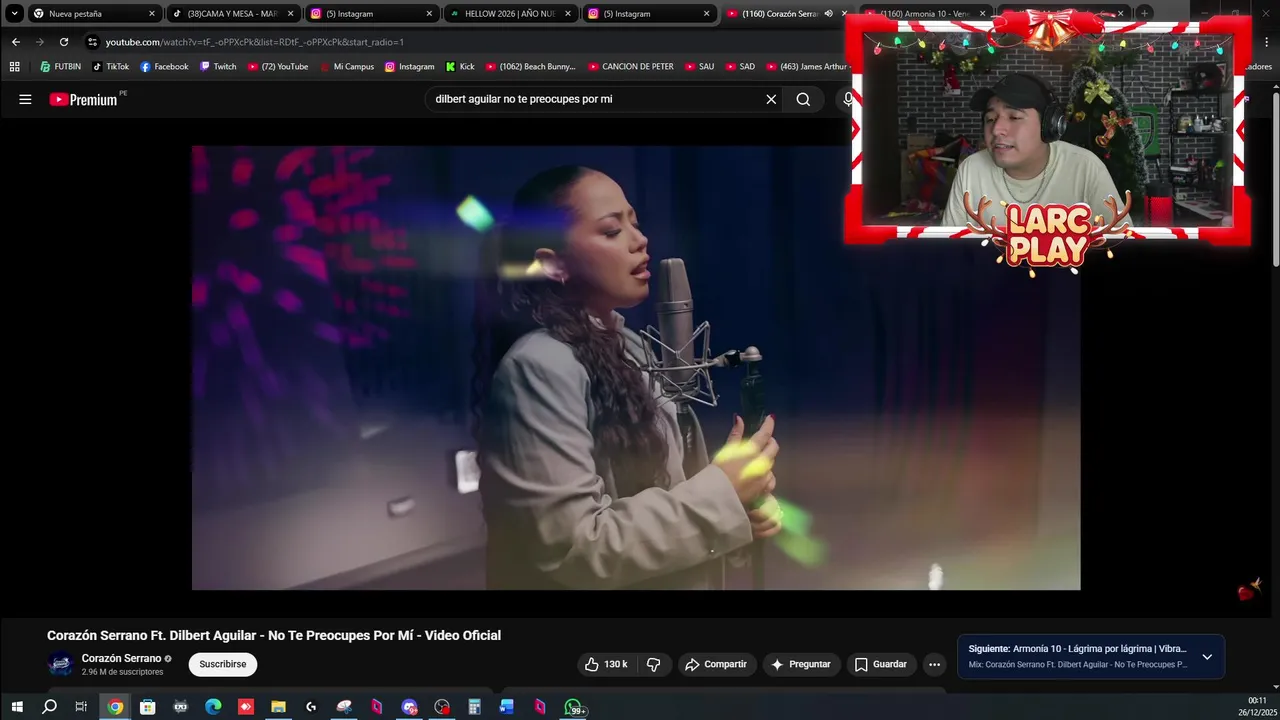Screen dimensions: 1280x720
Task: Open the Chrome apps grid shortcut
Action: [14, 66]
